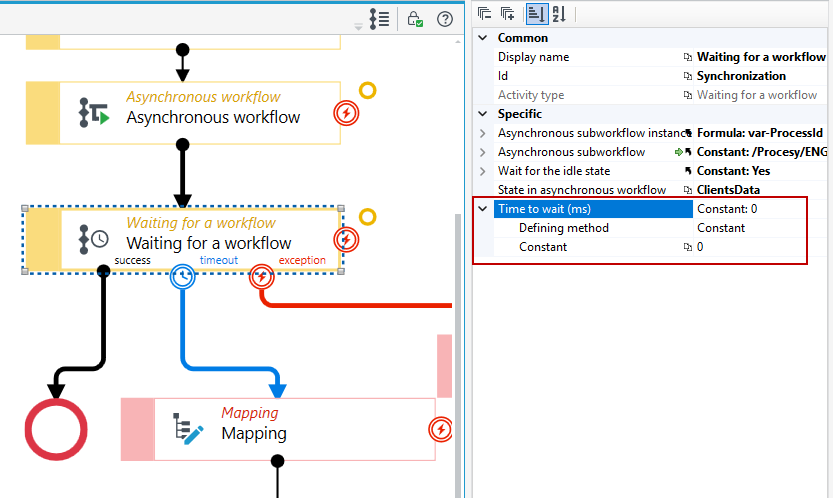Click the Formula: var-ProcessId value
The height and width of the screenshot is (498, 833).
point(761,133)
